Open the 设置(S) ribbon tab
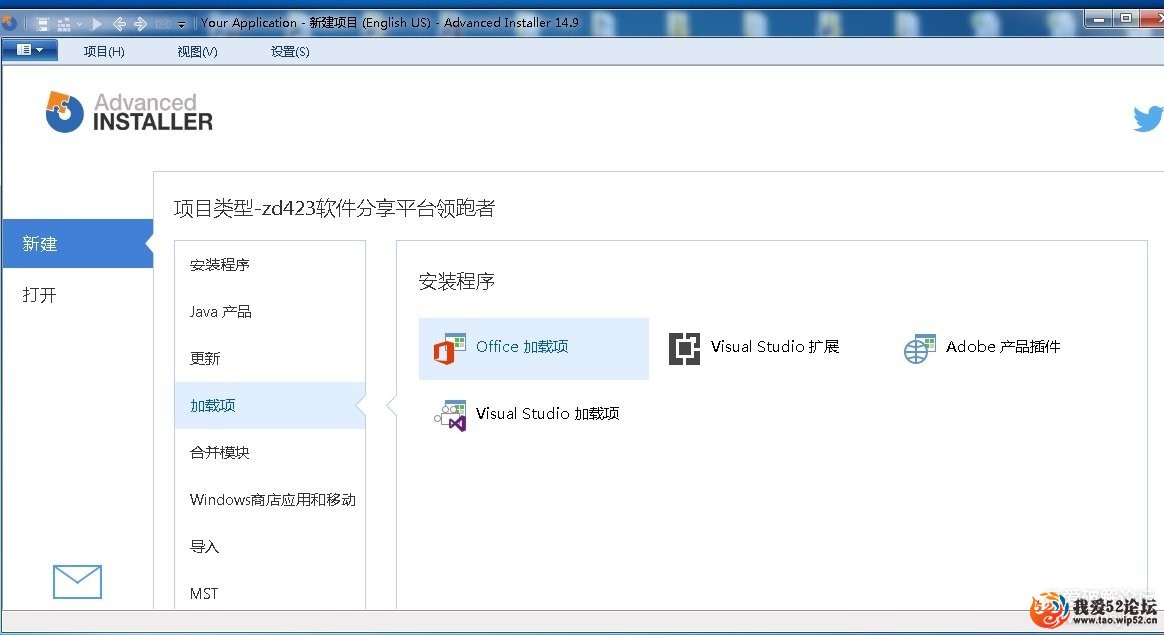 pos(290,51)
